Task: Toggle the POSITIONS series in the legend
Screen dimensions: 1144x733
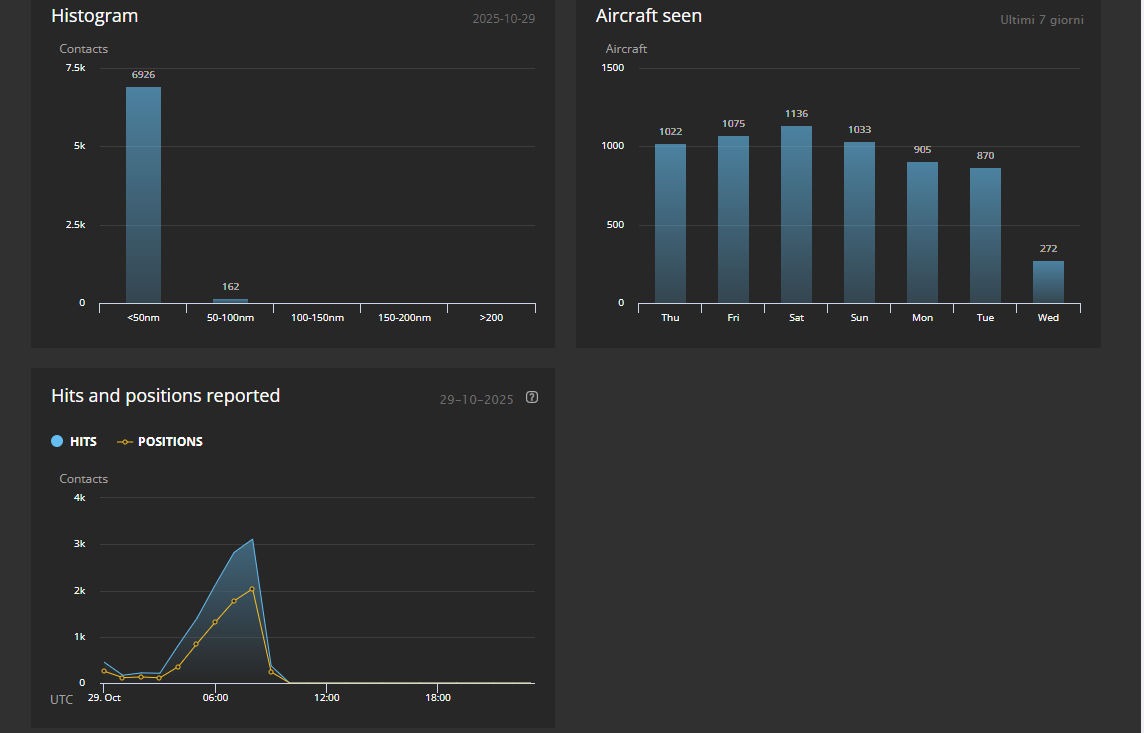Action: [170, 441]
